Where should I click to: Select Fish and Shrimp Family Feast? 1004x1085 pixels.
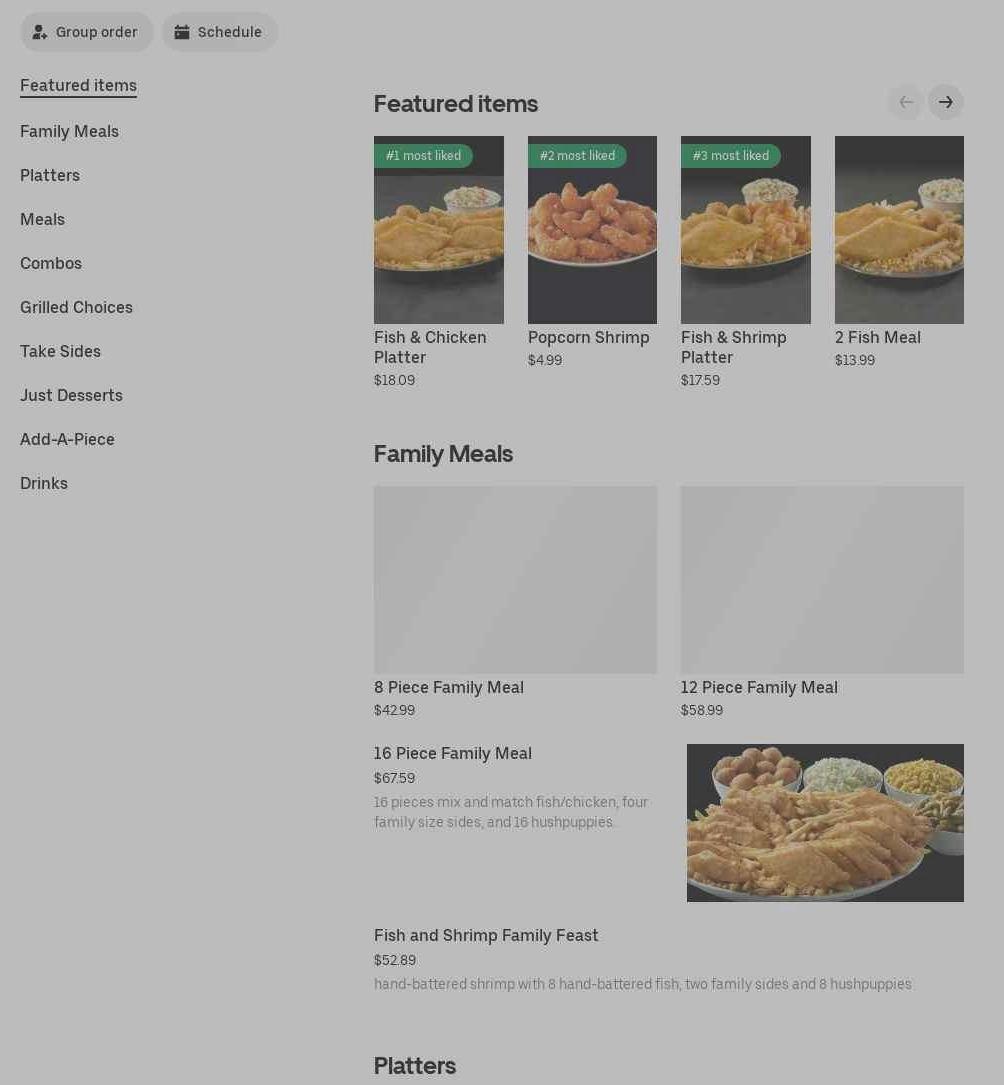[x=486, y=936]
